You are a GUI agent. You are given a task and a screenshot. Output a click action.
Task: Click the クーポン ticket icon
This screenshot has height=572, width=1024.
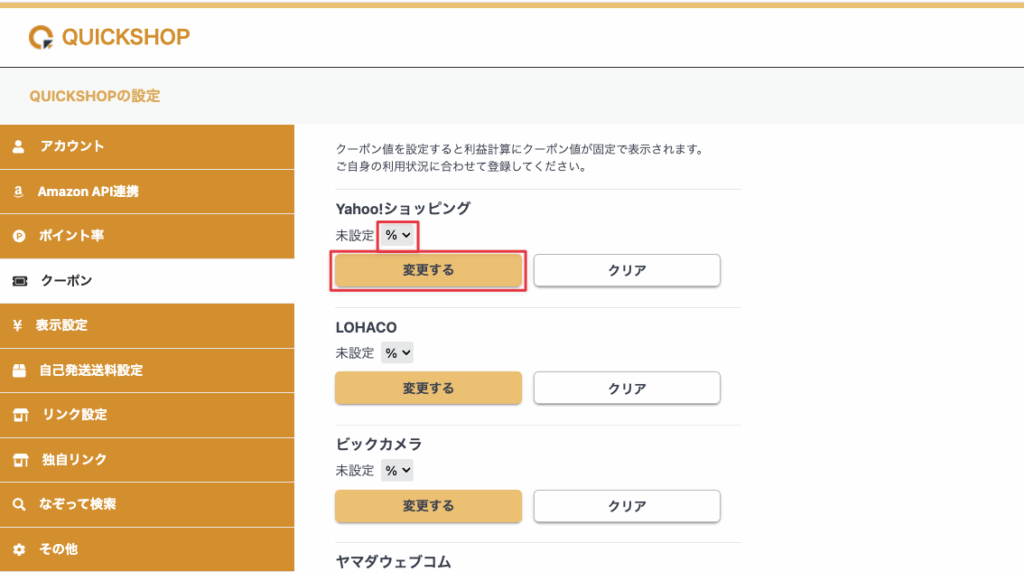(19, 282)
